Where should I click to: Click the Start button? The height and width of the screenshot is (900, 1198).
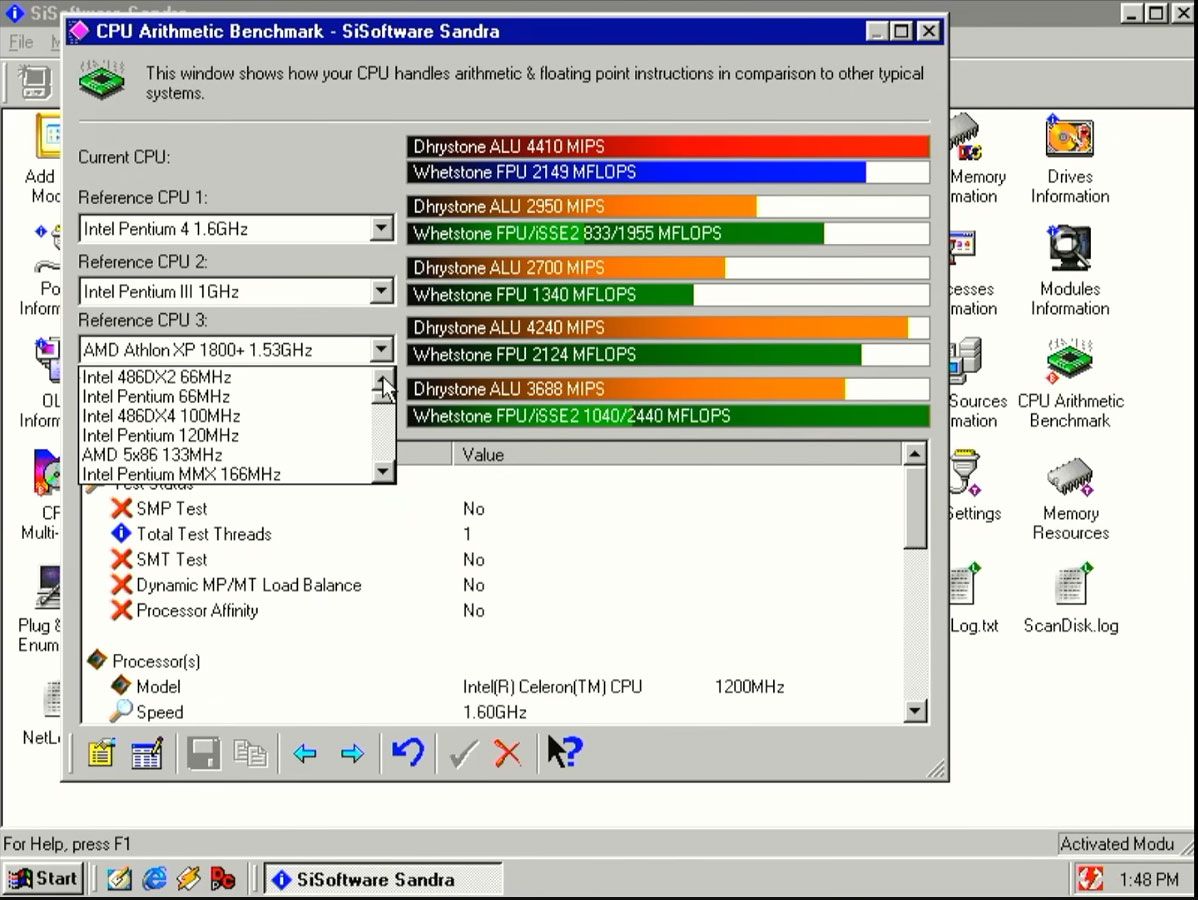click(44, 879)
